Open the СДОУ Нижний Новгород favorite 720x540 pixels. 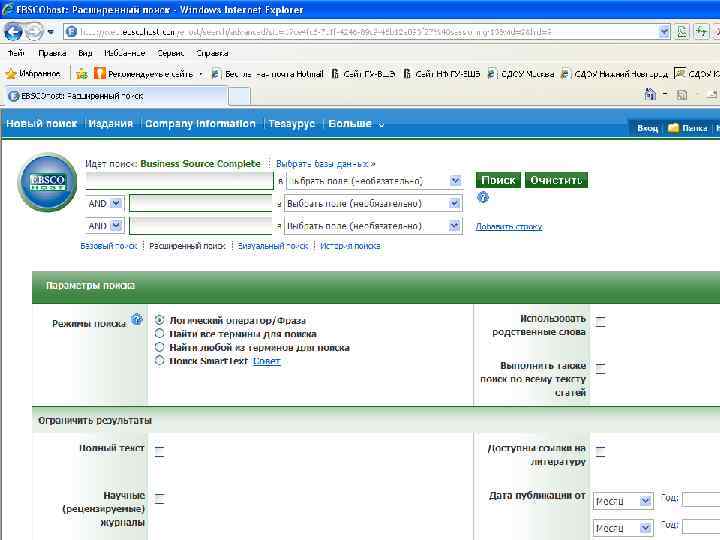coord(614,73)
